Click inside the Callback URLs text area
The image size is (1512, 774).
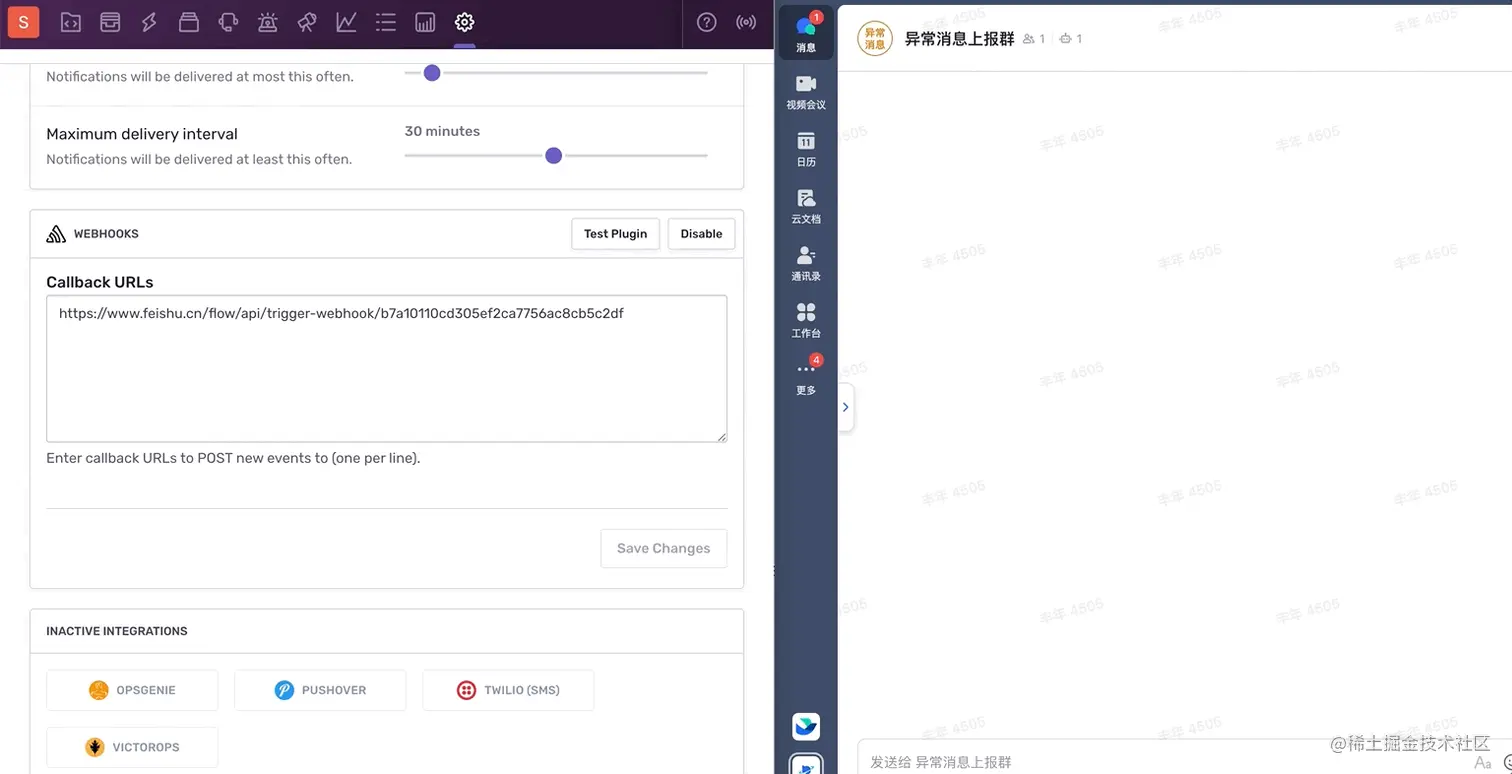387,369
